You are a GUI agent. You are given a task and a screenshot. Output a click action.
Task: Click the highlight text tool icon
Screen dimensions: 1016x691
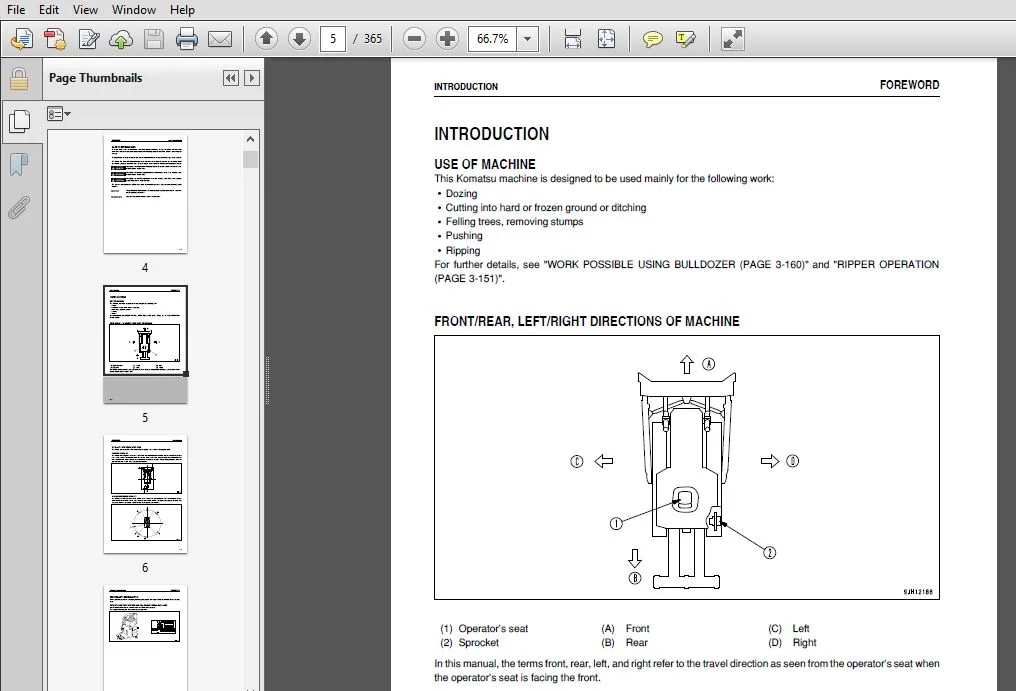(x=686, y=39)
